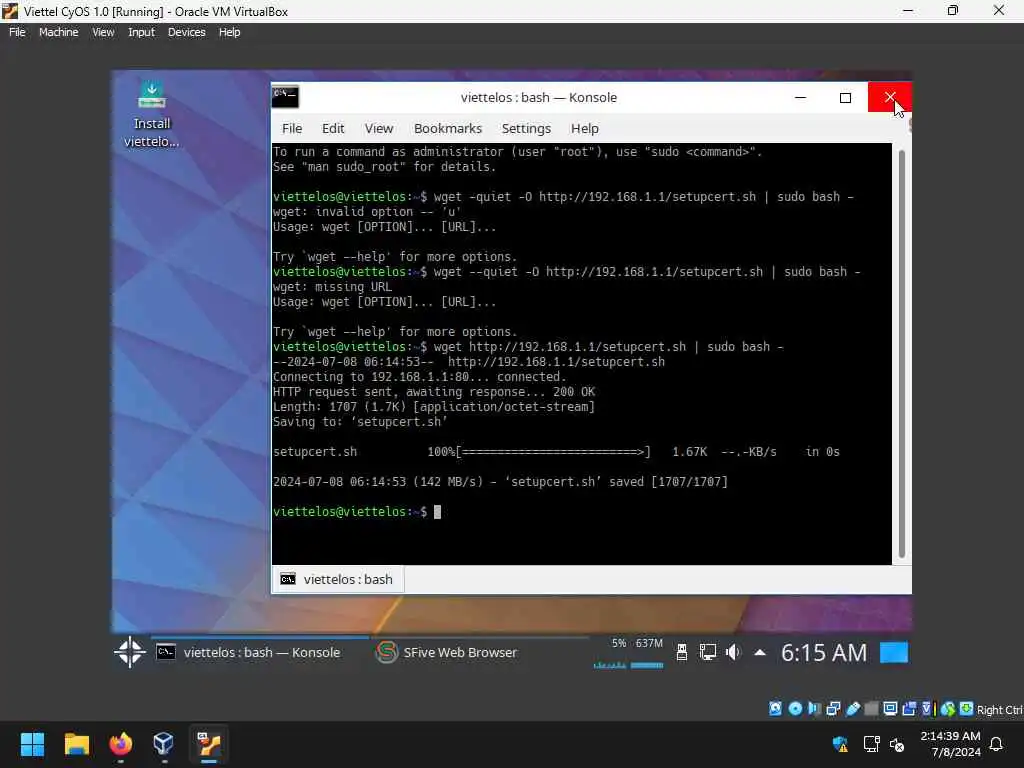Select the 'viettelos : bash' Konsole tab

coord(338,579)
